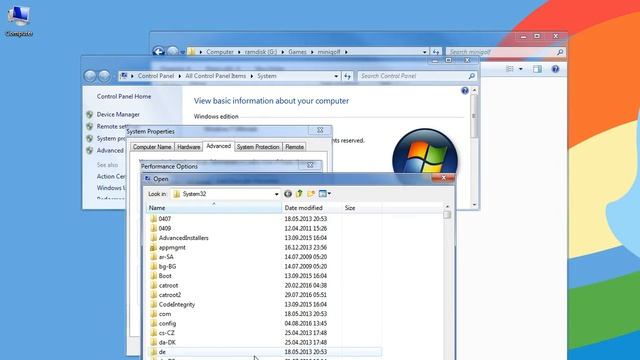Open the recent pages dropdown in the minigolf window

tap(182, 52)
